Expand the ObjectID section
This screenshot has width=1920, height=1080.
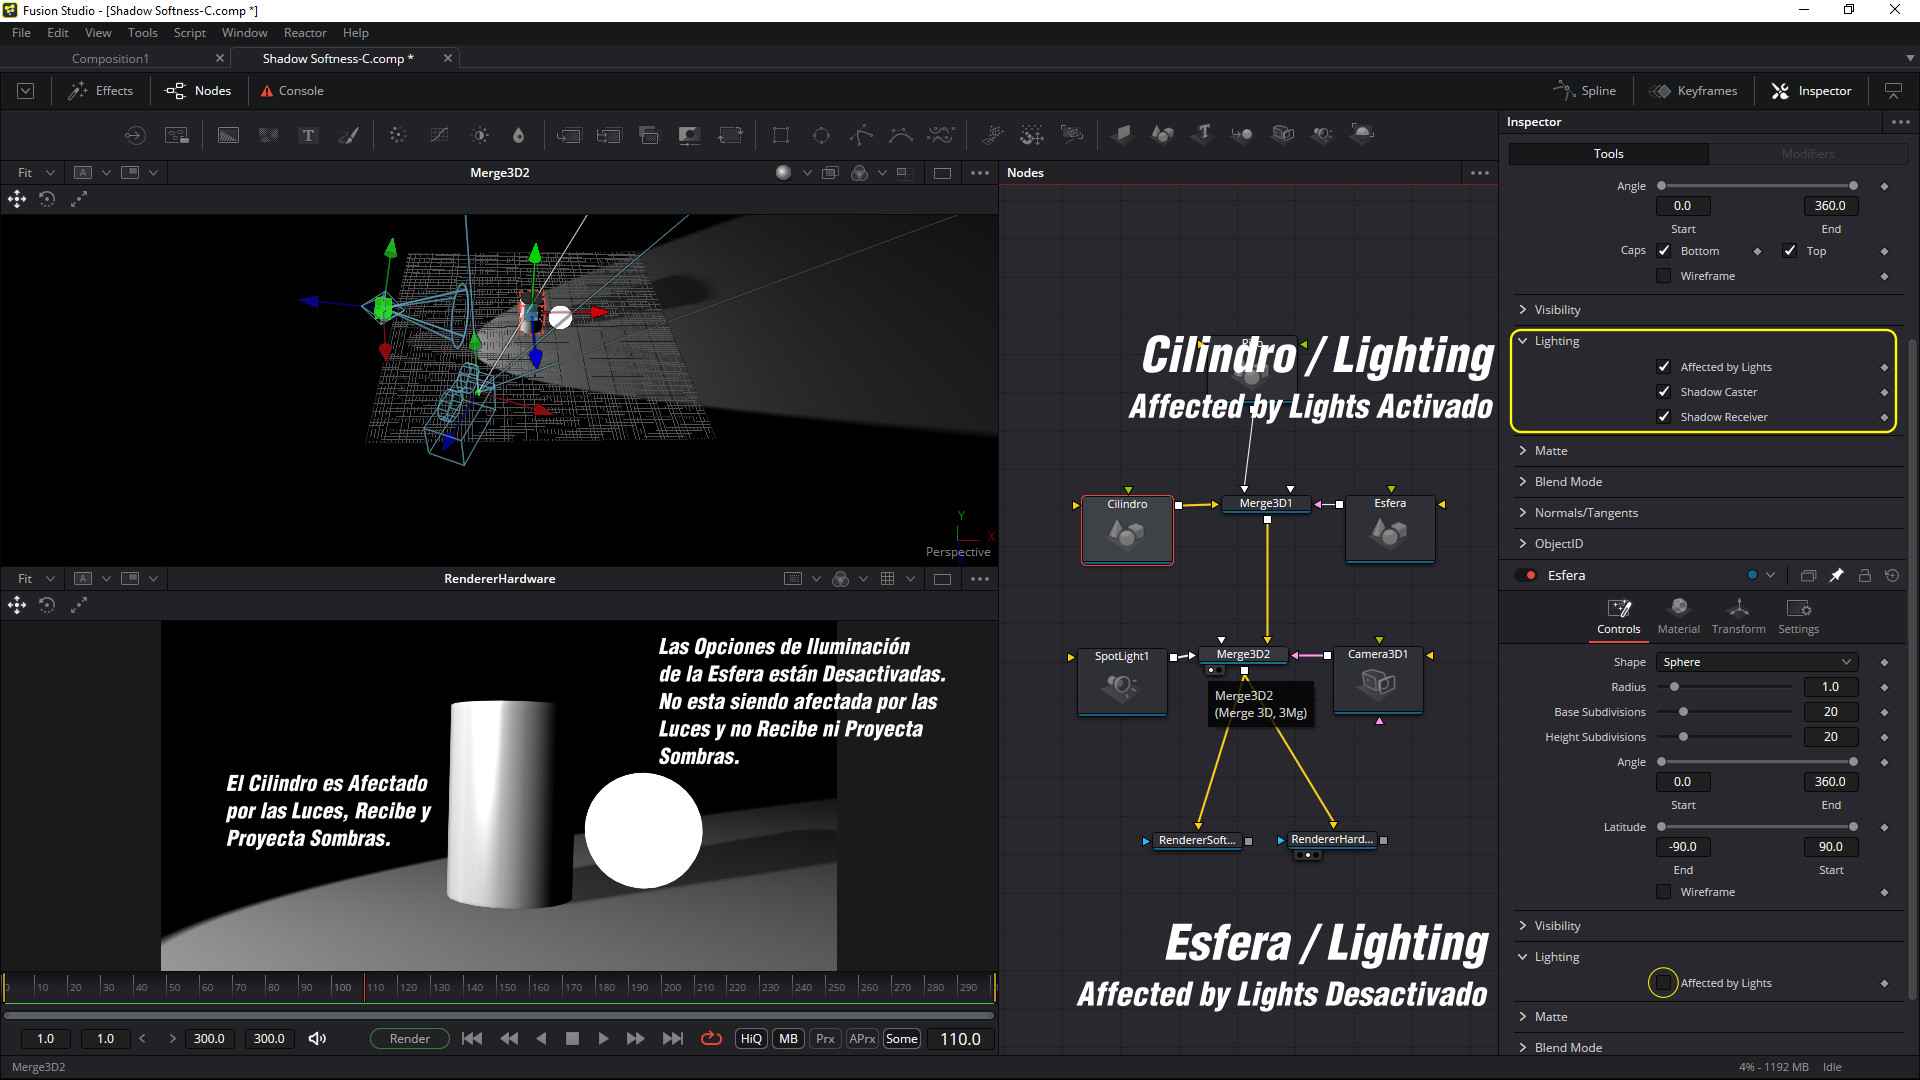(1558, 544)
